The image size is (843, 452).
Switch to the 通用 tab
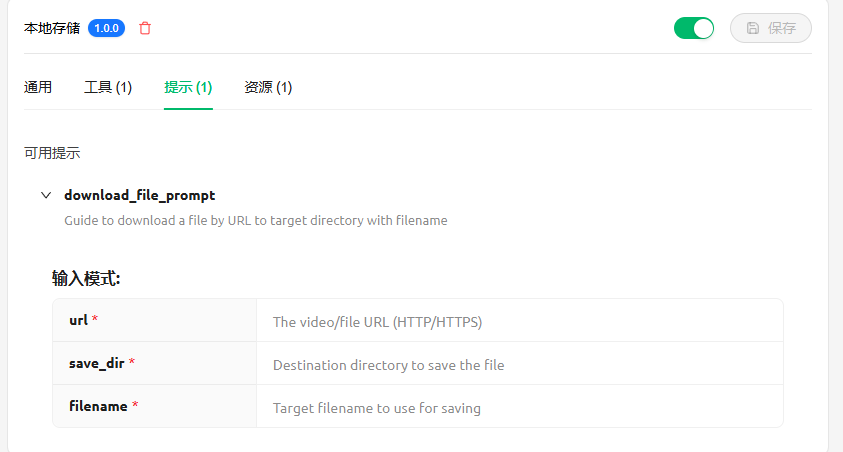pos(38,87)
